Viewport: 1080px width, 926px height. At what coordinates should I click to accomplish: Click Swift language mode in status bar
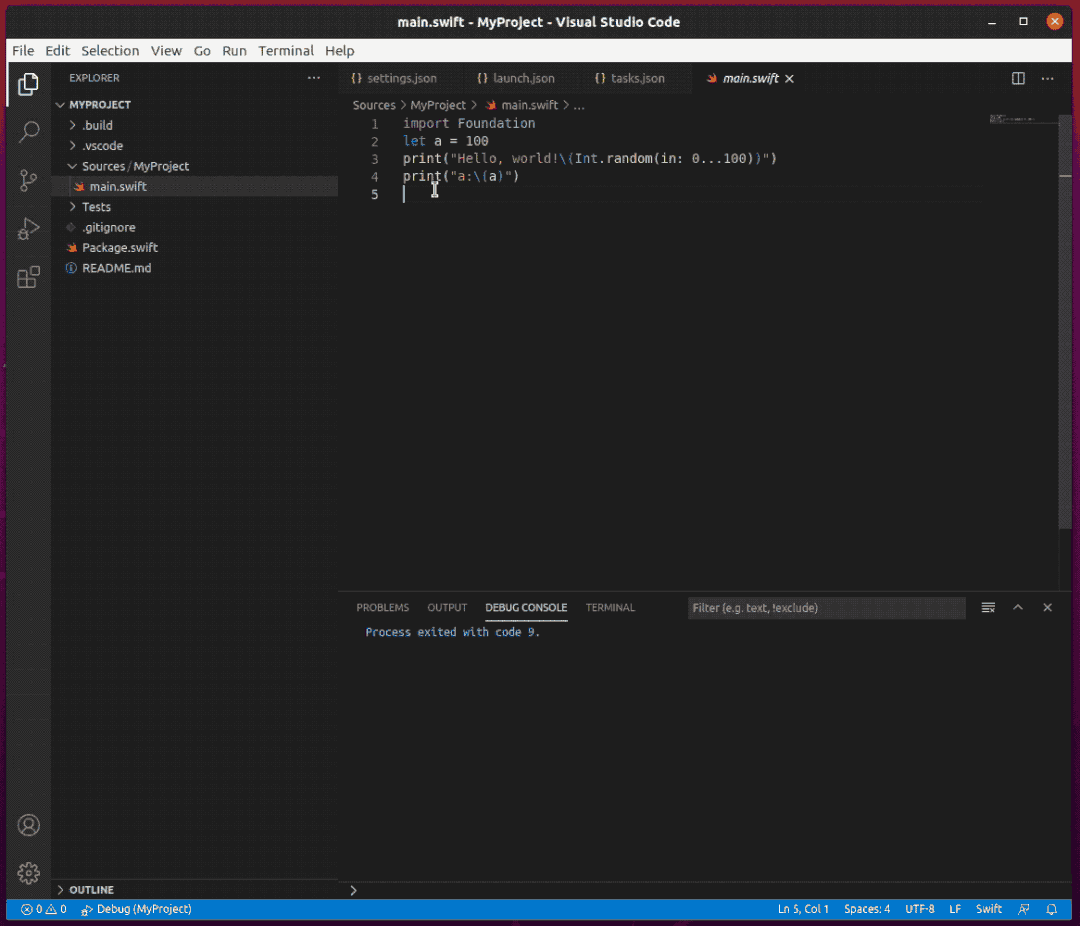[x=988, y=909]
